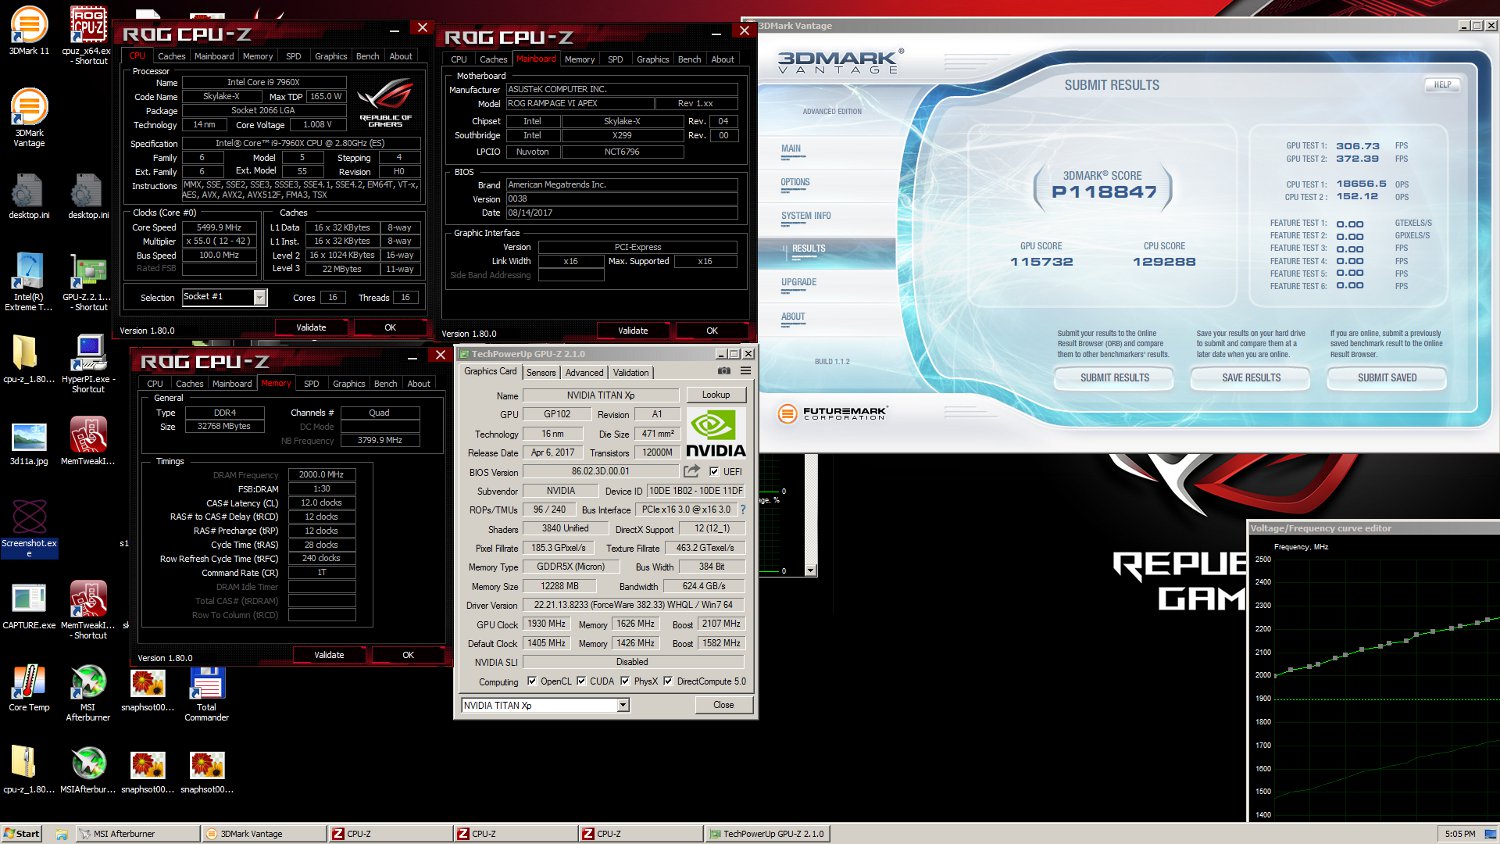
Task: Open the GPU-Z hamburger menu icon
Action: click(x=745, y=371)
